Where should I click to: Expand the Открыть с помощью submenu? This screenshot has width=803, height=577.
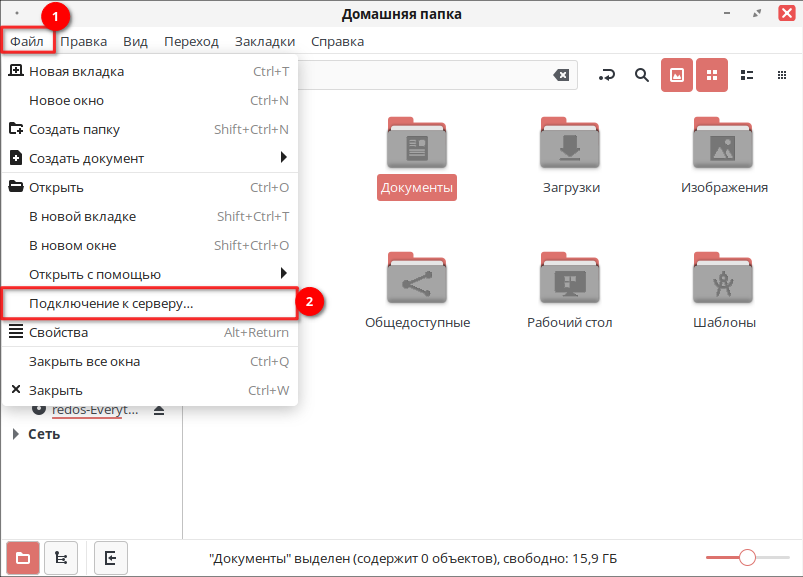point(150,274)
